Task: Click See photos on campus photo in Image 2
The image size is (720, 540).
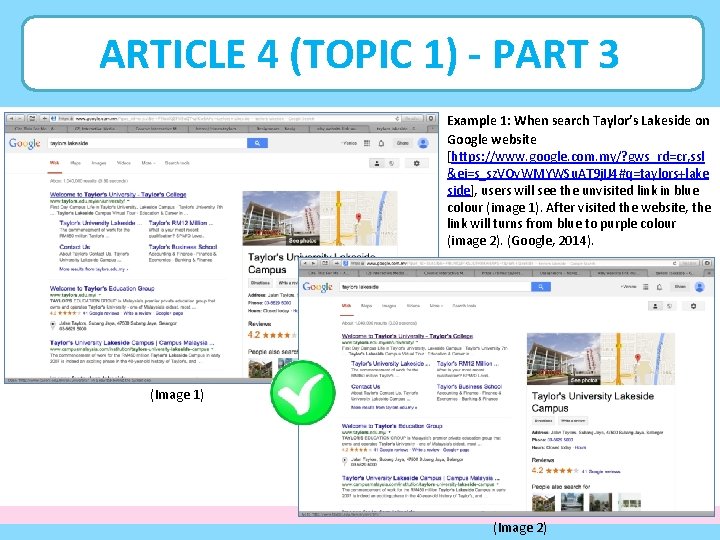Action: pyautogui.click(x=584, y=381)
